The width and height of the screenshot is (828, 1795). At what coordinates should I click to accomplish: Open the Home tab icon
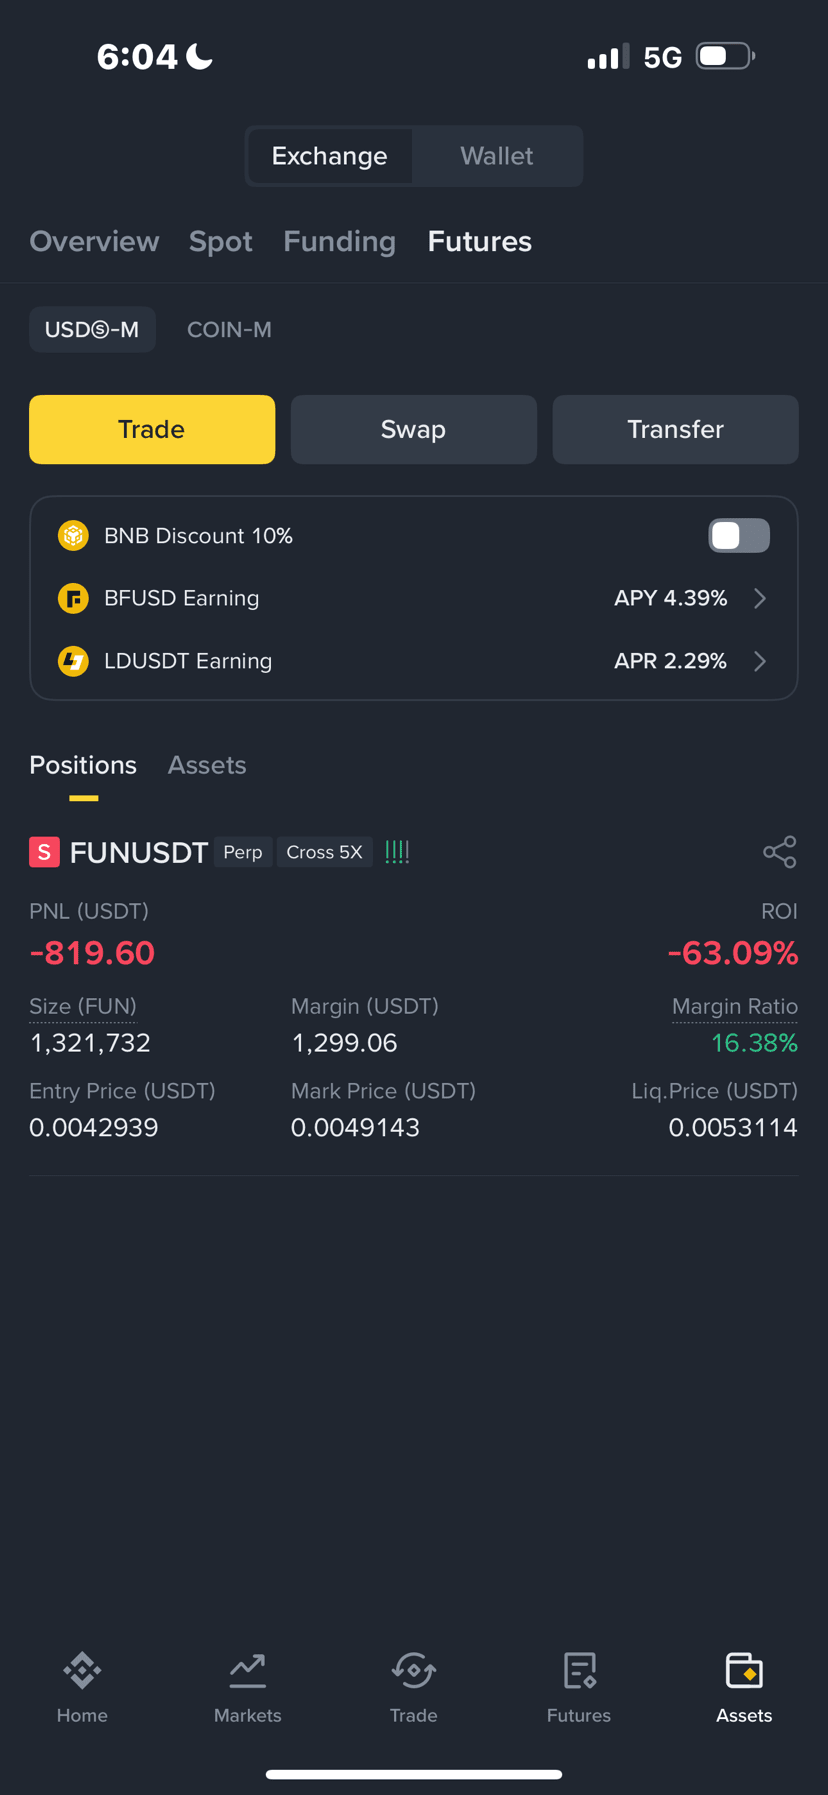coord(82,1669)
